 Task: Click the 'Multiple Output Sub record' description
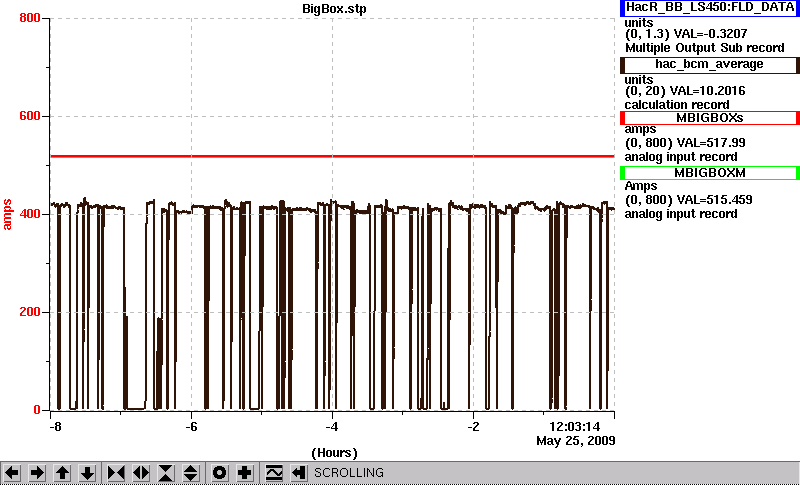point(705,48)
